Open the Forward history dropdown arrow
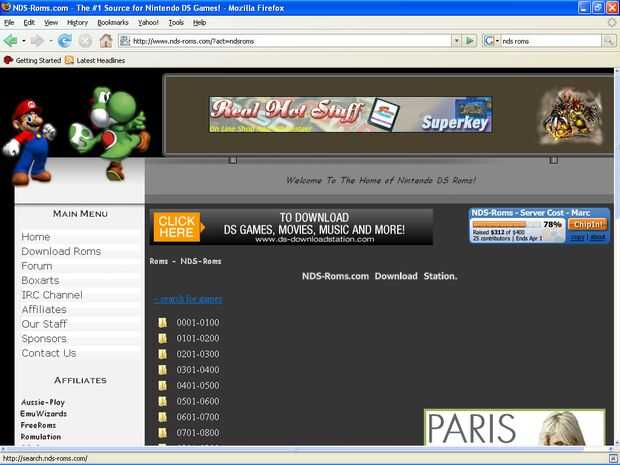This screenshot has width=620, height=465. 51,41
